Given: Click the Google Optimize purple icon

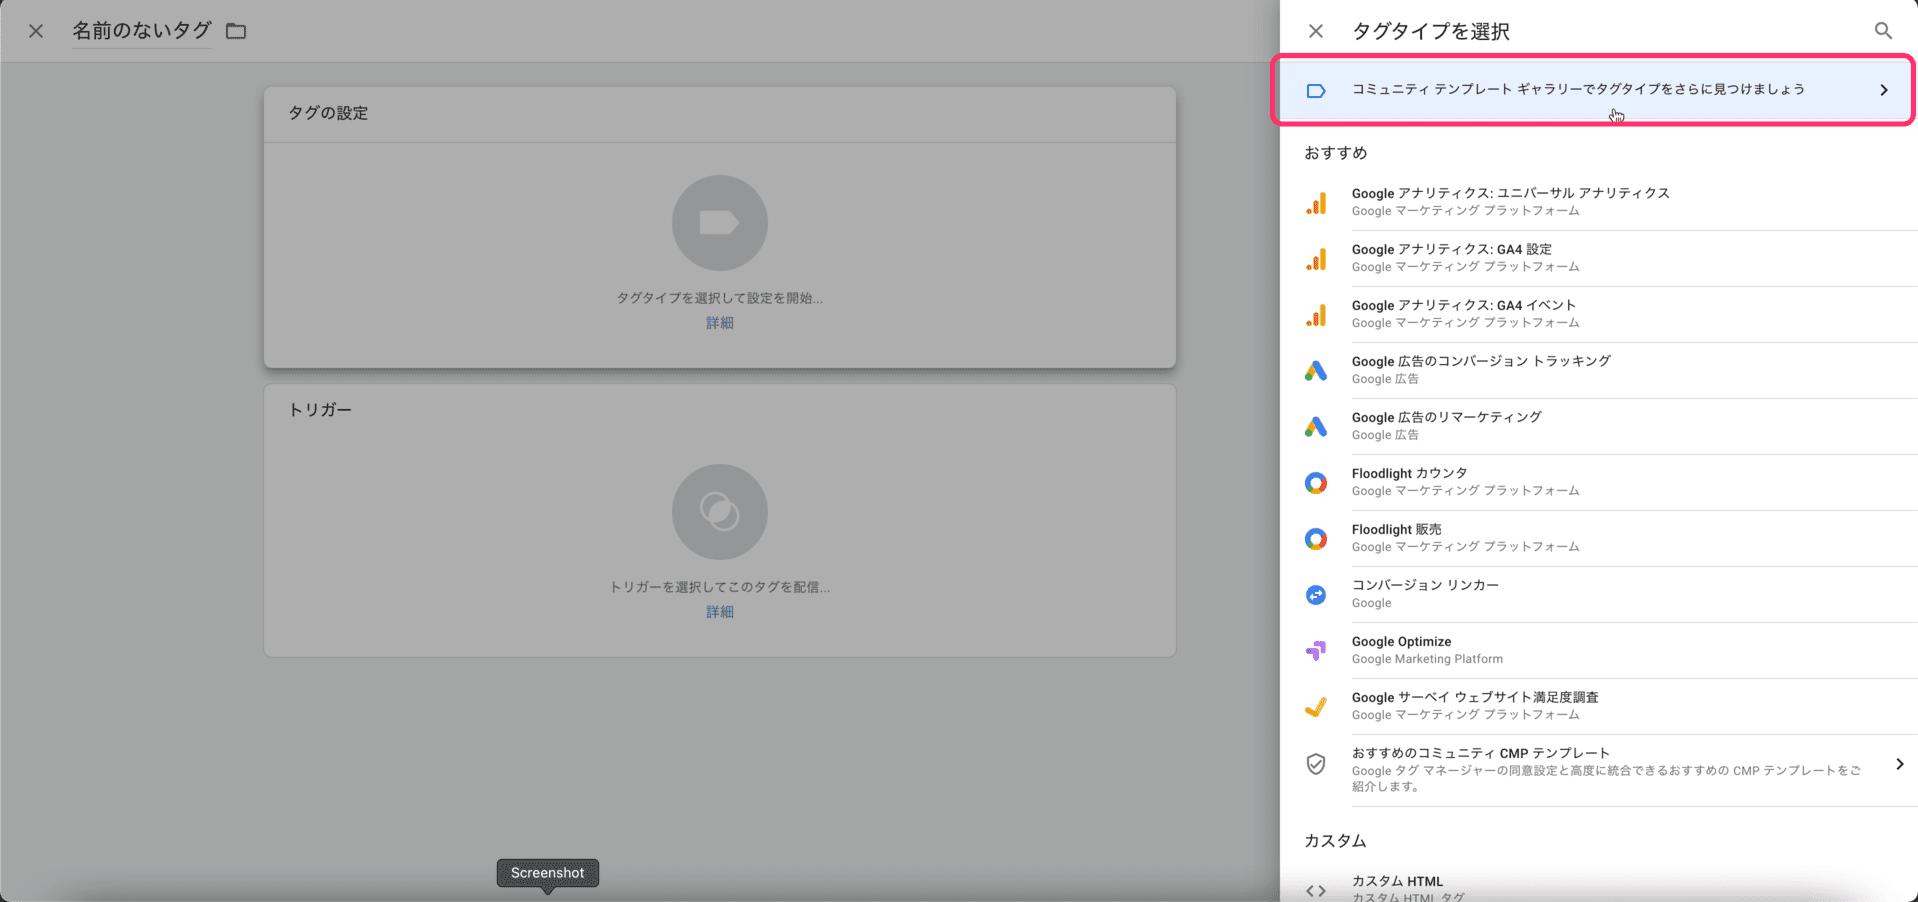Looking at the screenshot, I should (1316, 651).
